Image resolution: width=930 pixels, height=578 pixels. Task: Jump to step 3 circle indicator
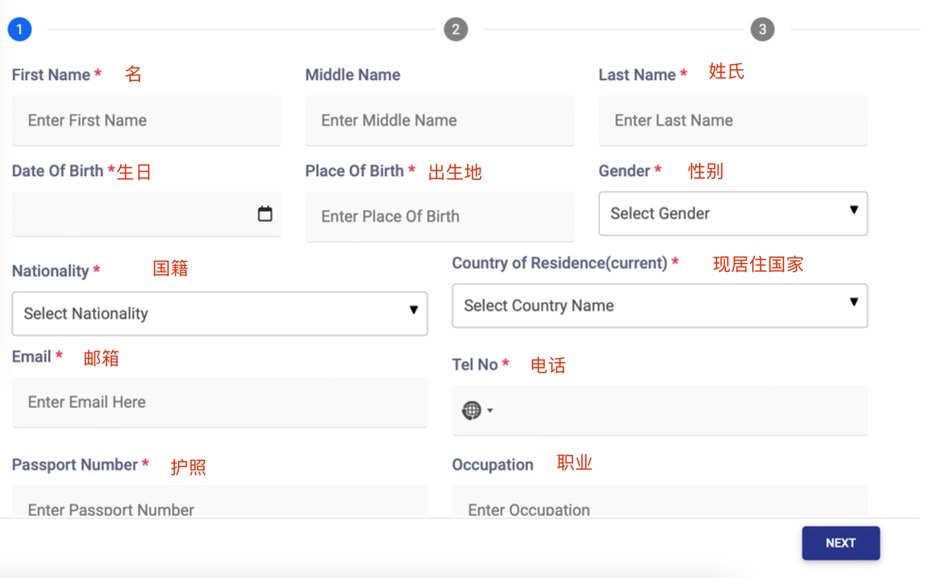coord(762,29)
